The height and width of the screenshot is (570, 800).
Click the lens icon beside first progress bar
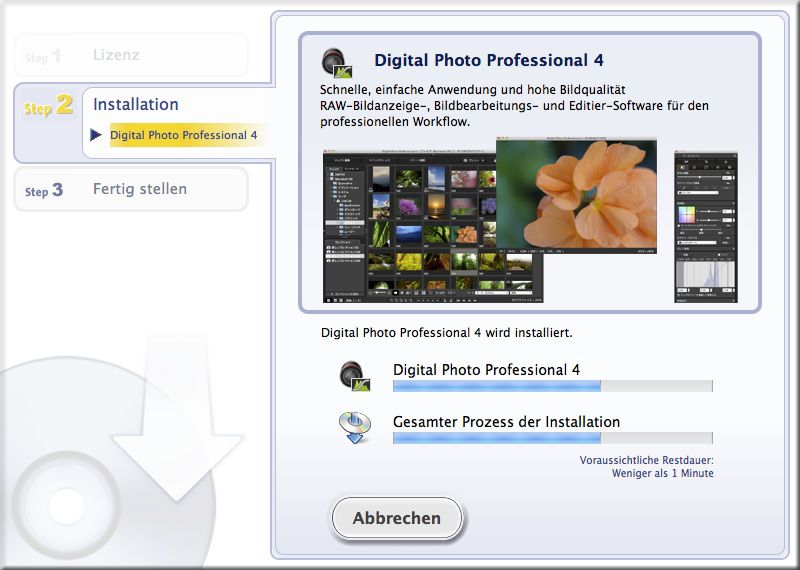355,377
